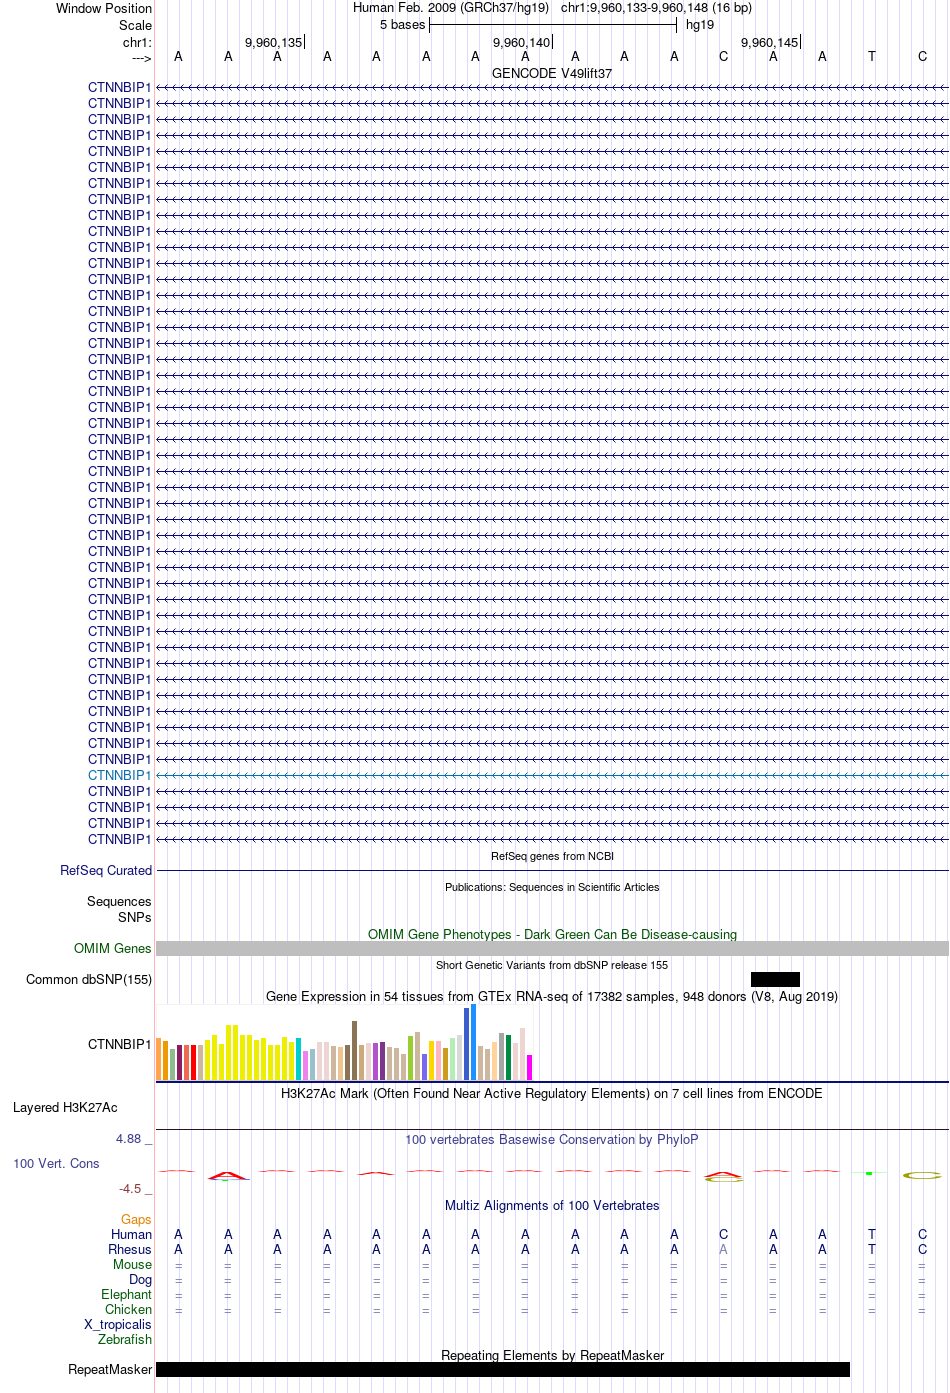This screenshot has height=1393, width=950.
Task: Click the hg19 scale label
Action: tap(700, 25)
